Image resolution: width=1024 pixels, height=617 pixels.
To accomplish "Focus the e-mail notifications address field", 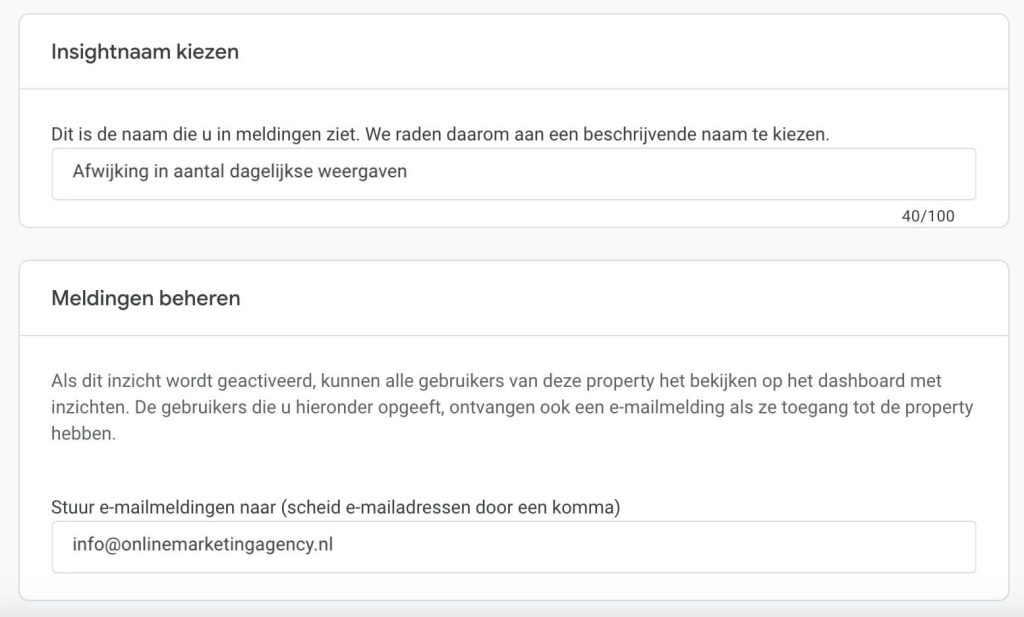I will coord(513,547).
